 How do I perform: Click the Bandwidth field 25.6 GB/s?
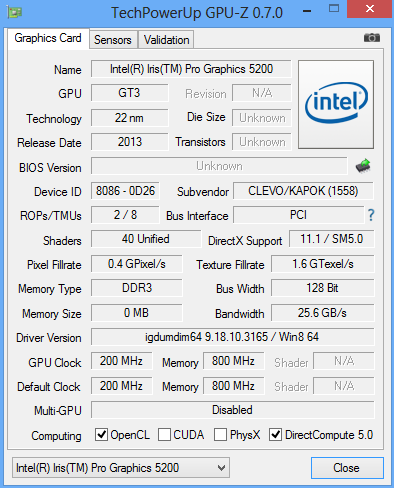pyautogui.click(x=323, y=313)
